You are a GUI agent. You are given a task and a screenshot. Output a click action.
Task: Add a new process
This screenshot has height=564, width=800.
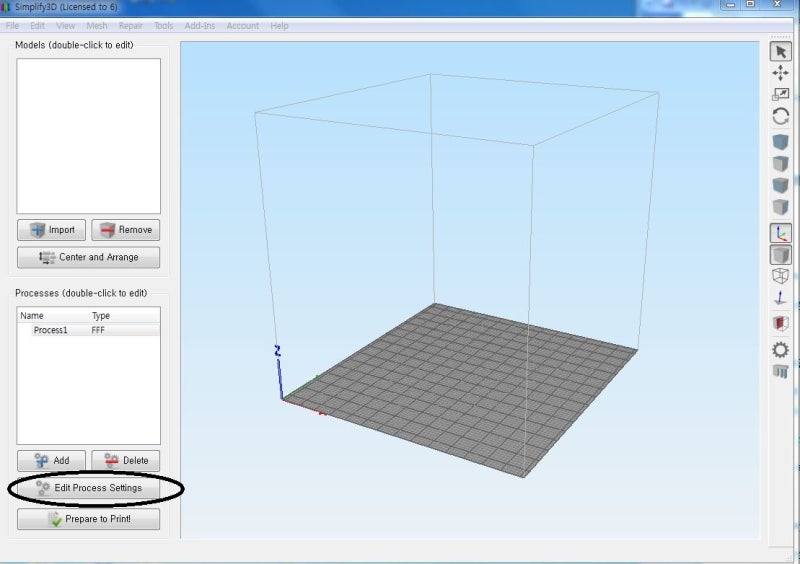coord(52,460)
